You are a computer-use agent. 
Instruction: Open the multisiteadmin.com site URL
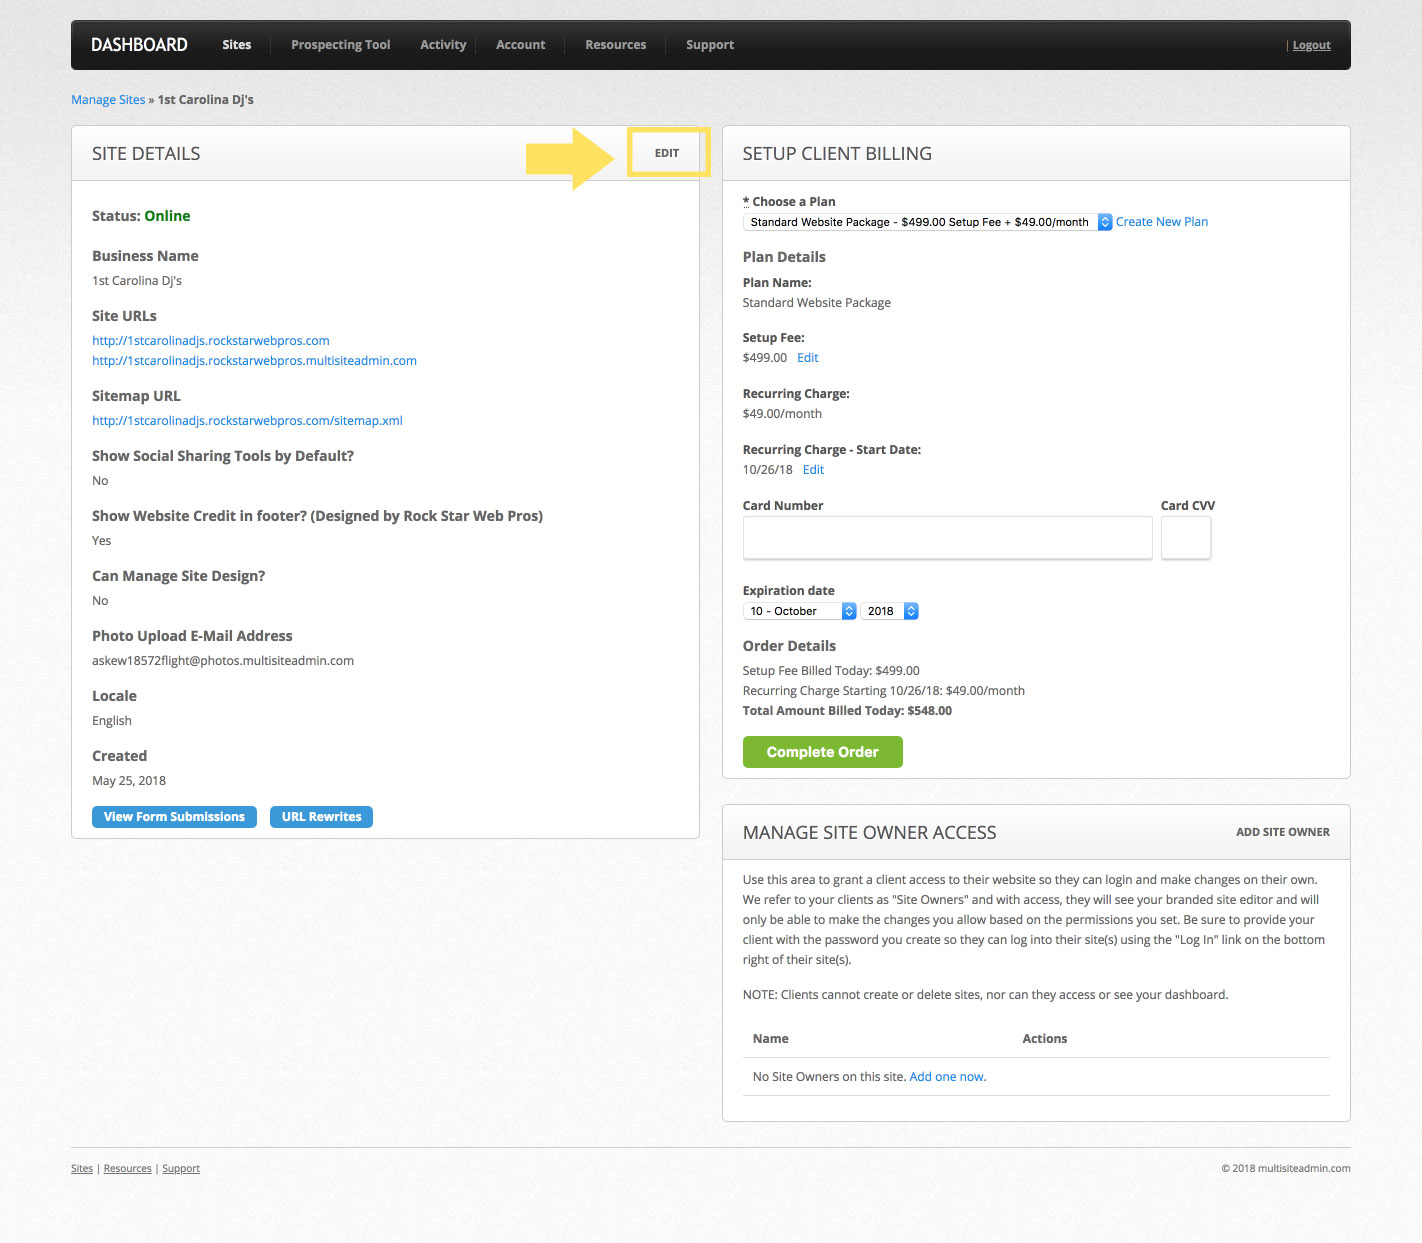254,361
